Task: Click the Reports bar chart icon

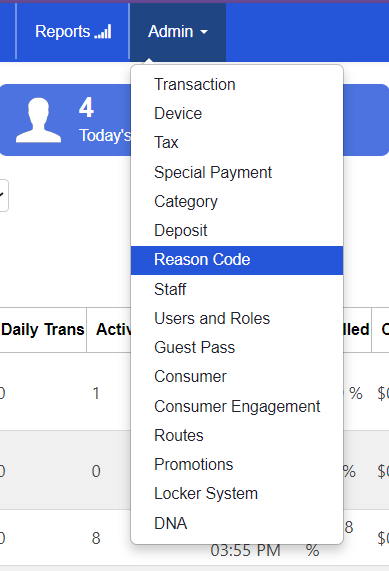Action: click(x=103, y=32)
